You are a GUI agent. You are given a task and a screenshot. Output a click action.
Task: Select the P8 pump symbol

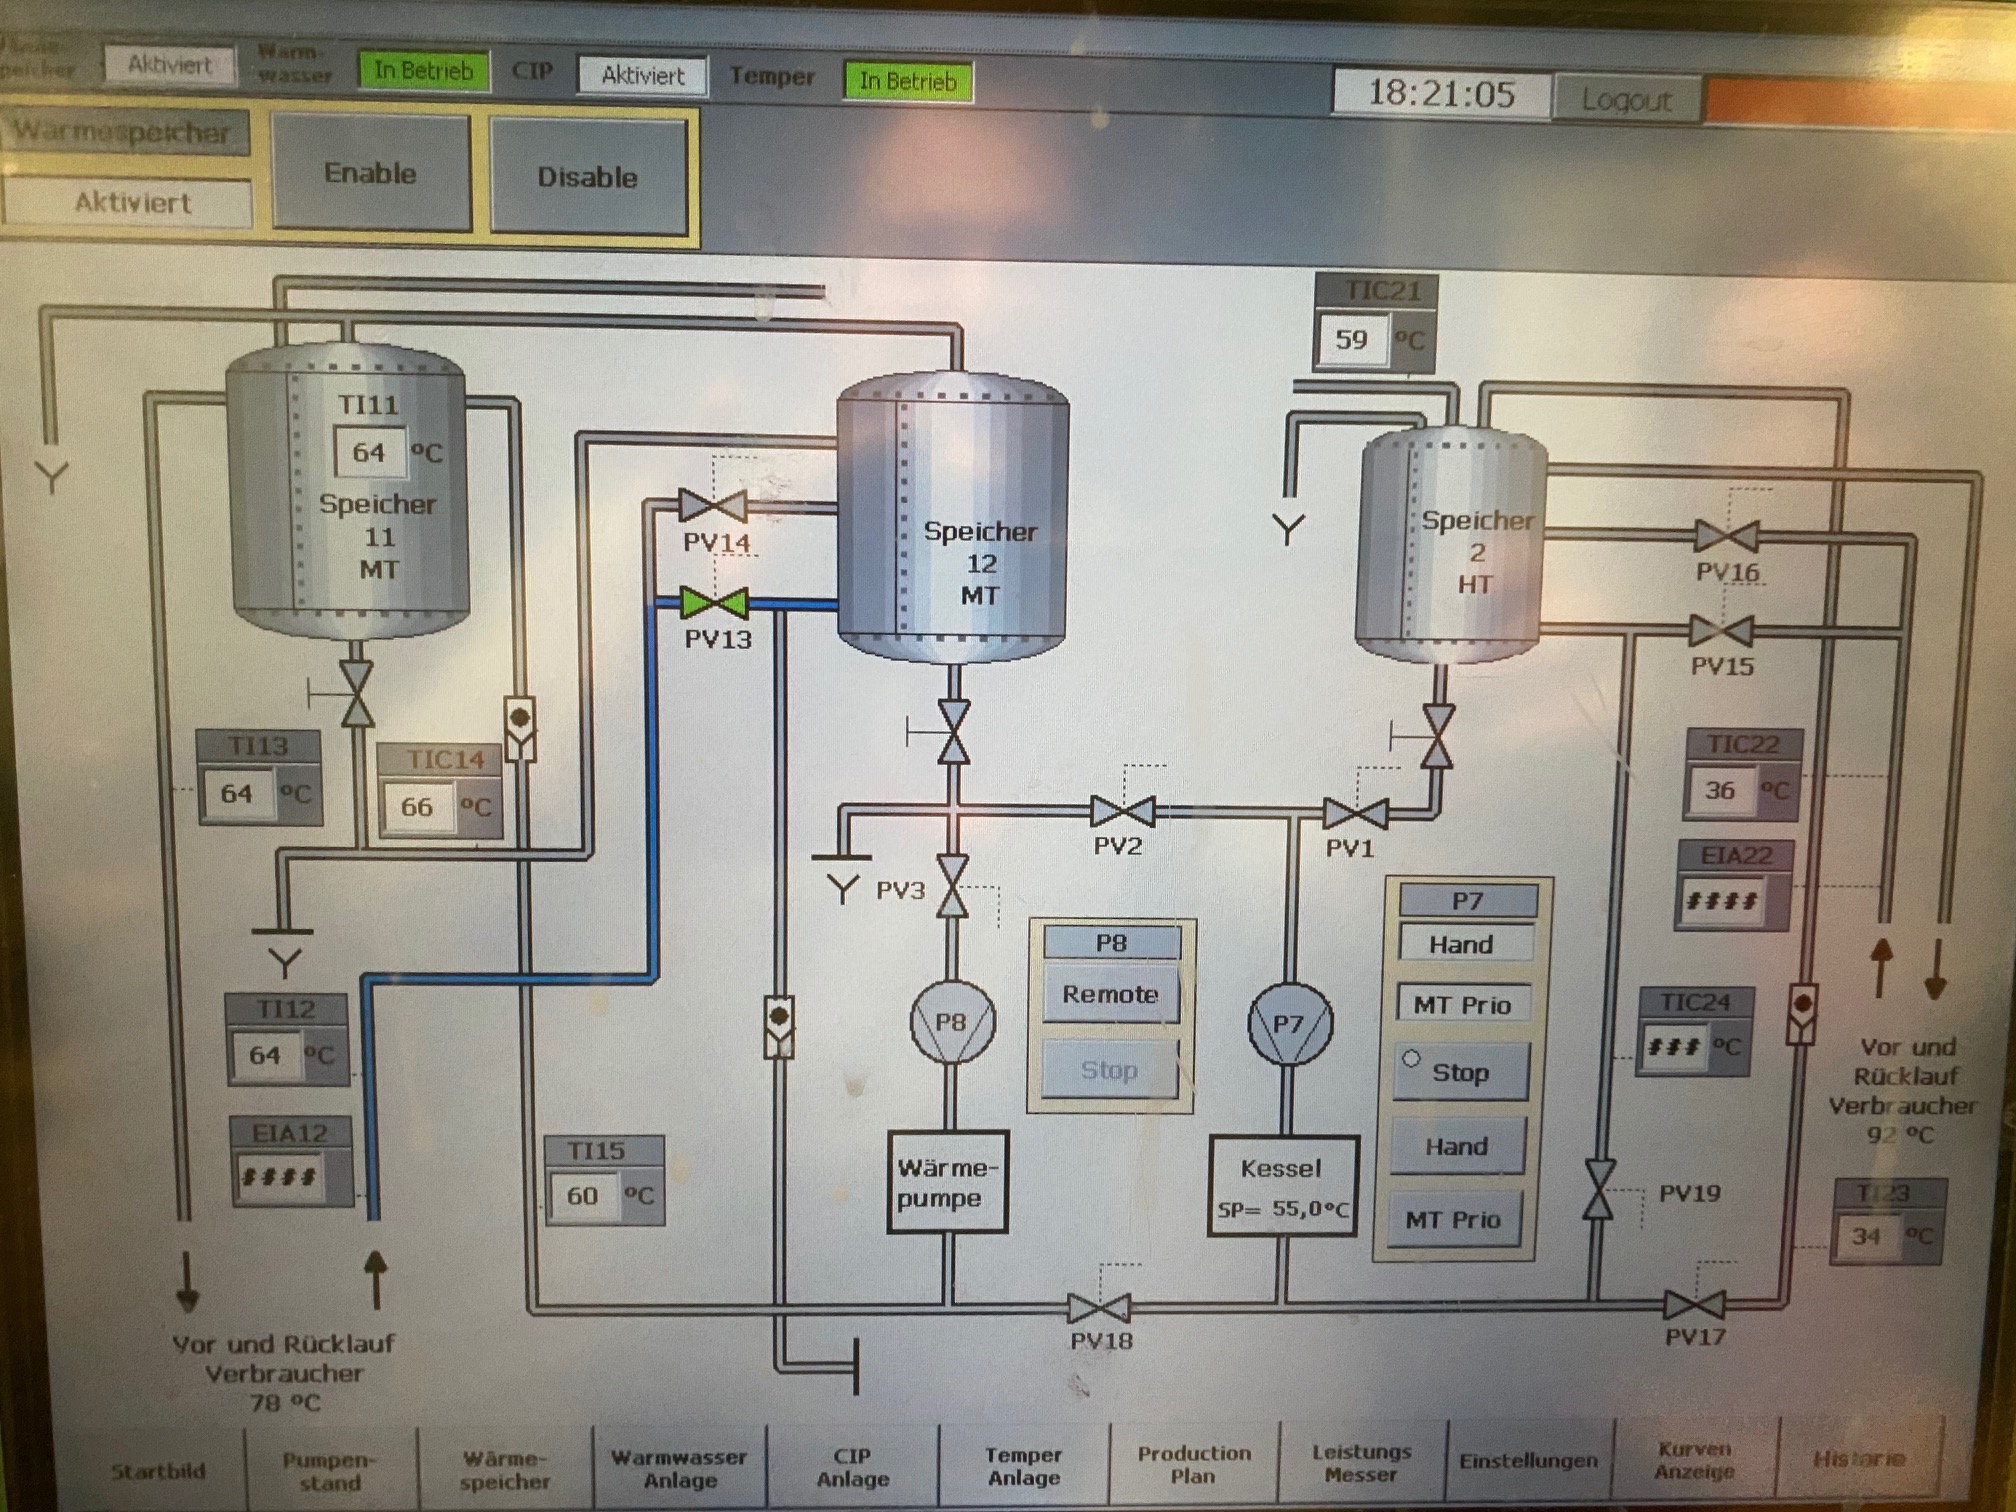pyautogui.click(x=952, y=1022)
